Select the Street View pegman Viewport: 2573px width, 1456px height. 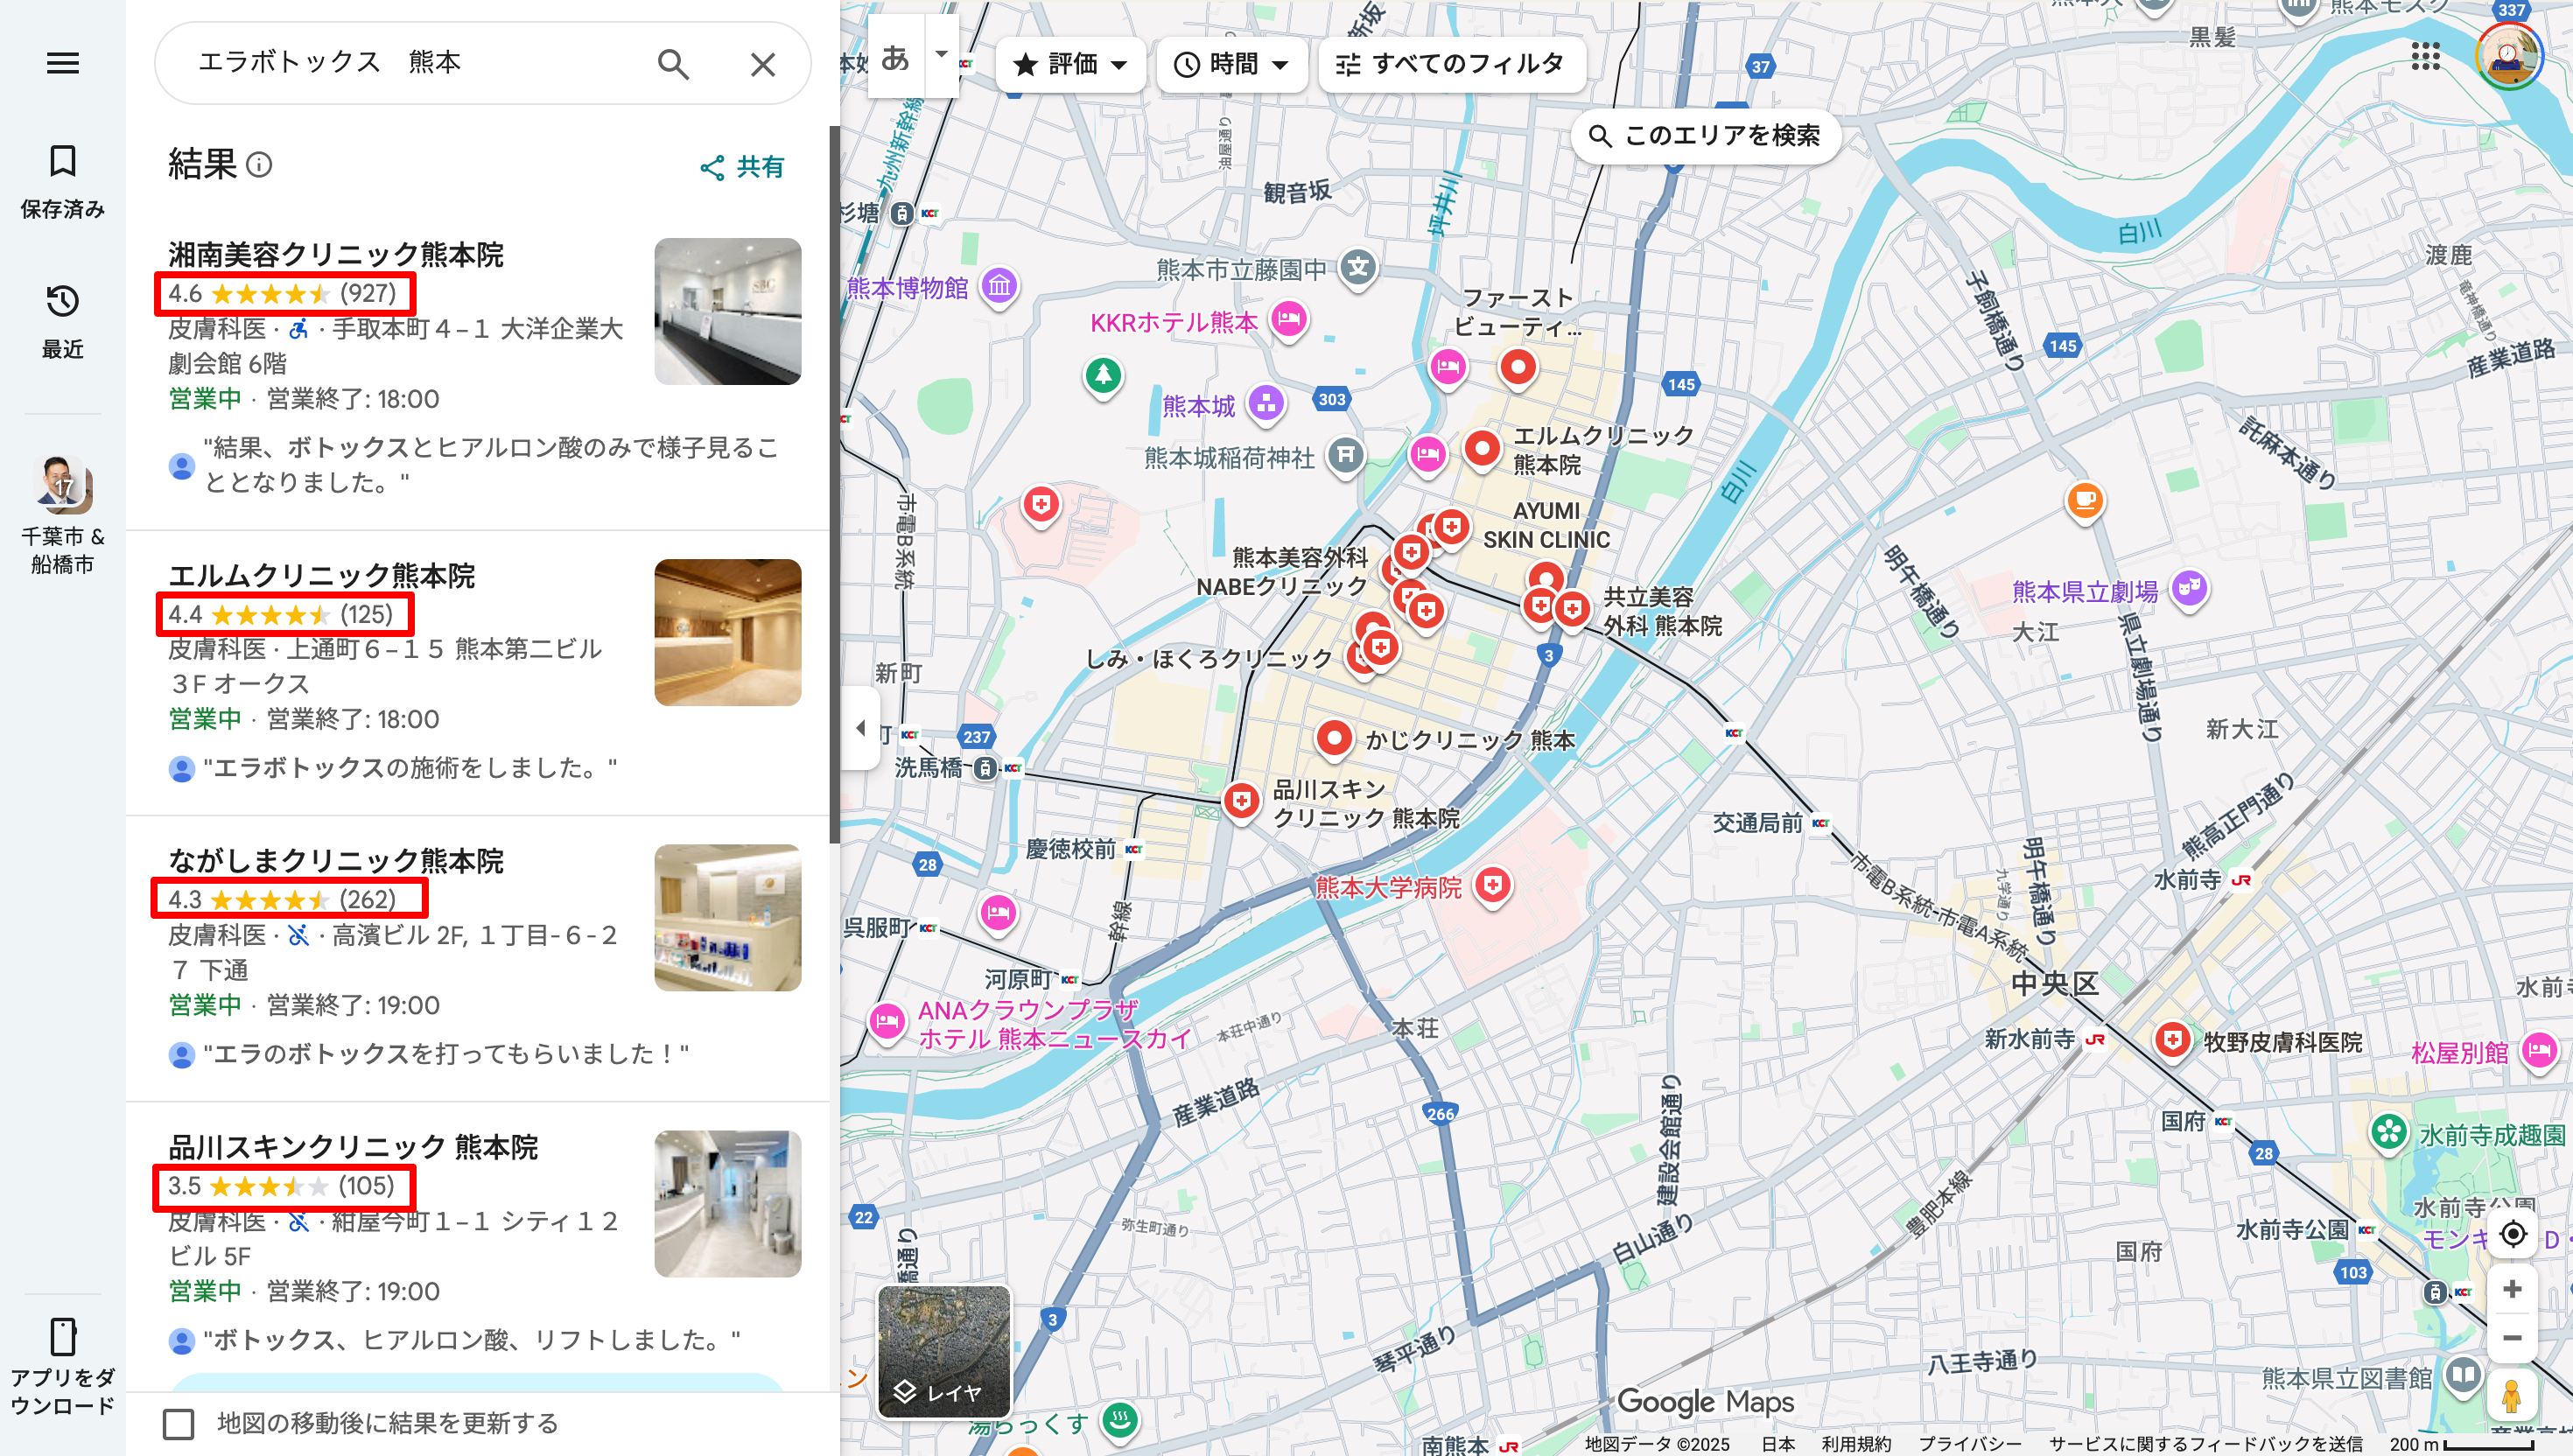tap(2511, 1395)
